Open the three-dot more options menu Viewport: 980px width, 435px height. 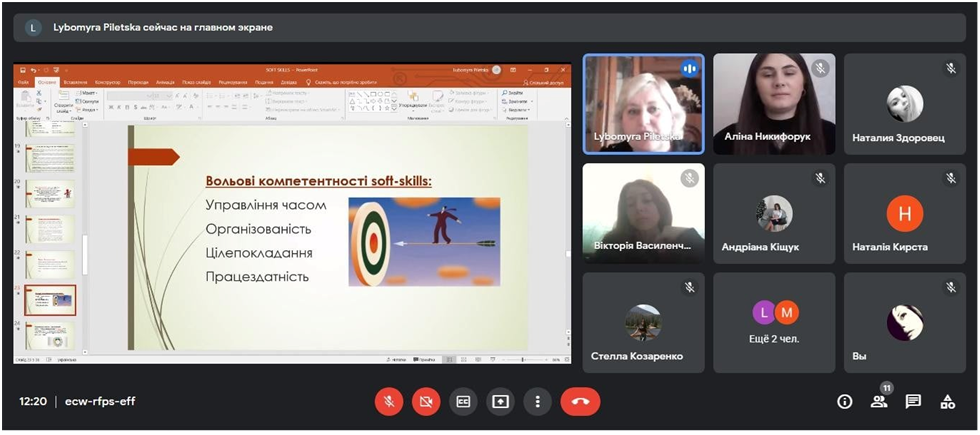[x=537, y=401]
